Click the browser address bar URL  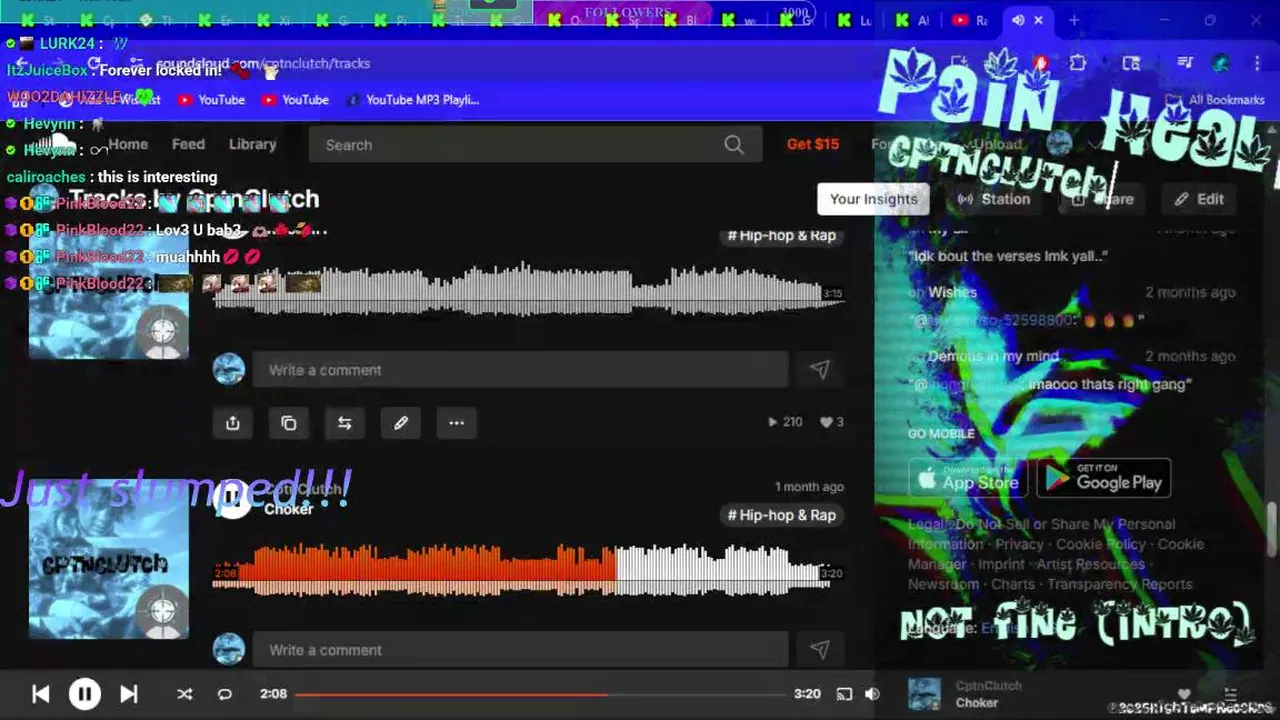point(263,63)
